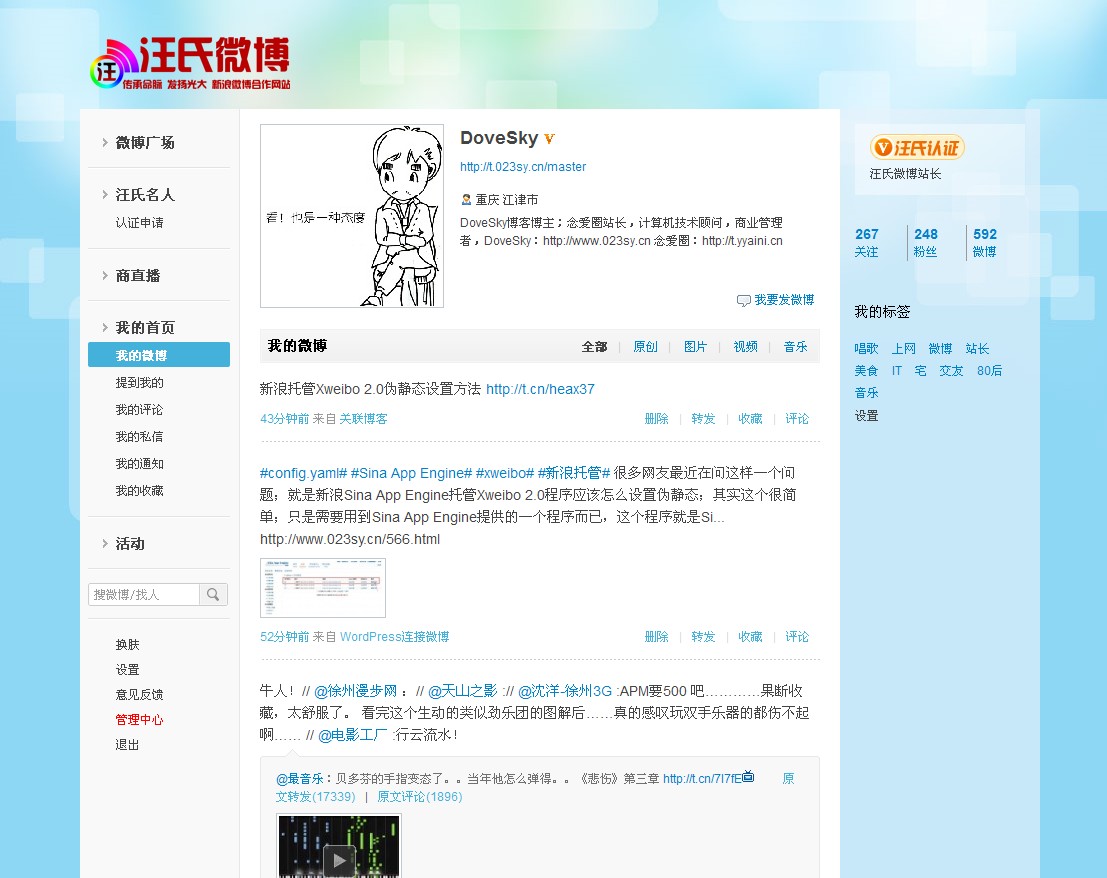Click DoveSky's profile avatar image
The width and height of the screenshot is (1107, 878).
point(351,215)
